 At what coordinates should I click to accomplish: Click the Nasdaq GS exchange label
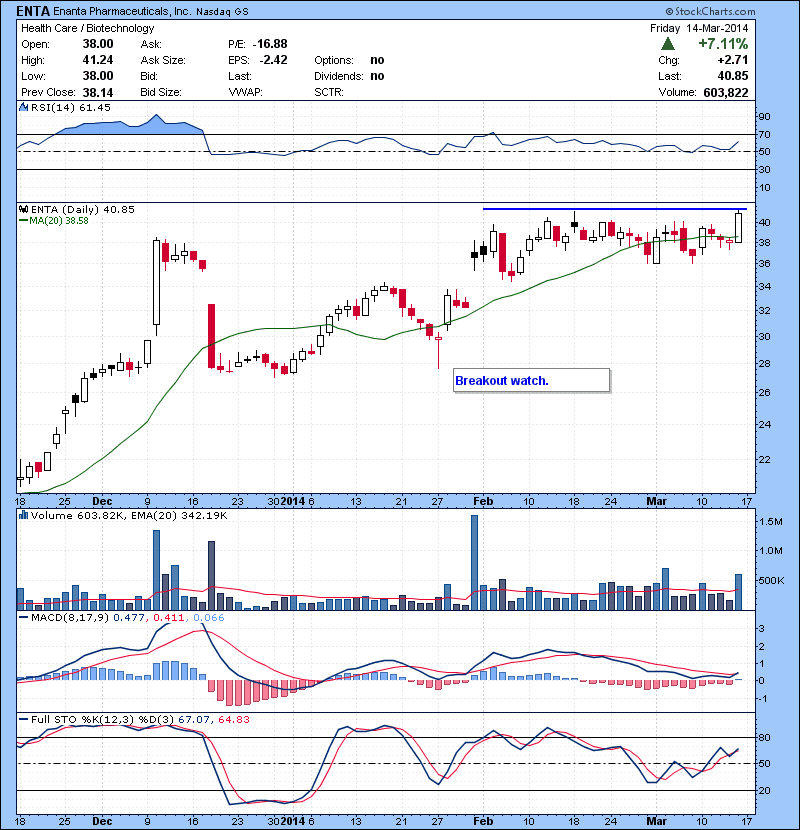coord(222,12)
